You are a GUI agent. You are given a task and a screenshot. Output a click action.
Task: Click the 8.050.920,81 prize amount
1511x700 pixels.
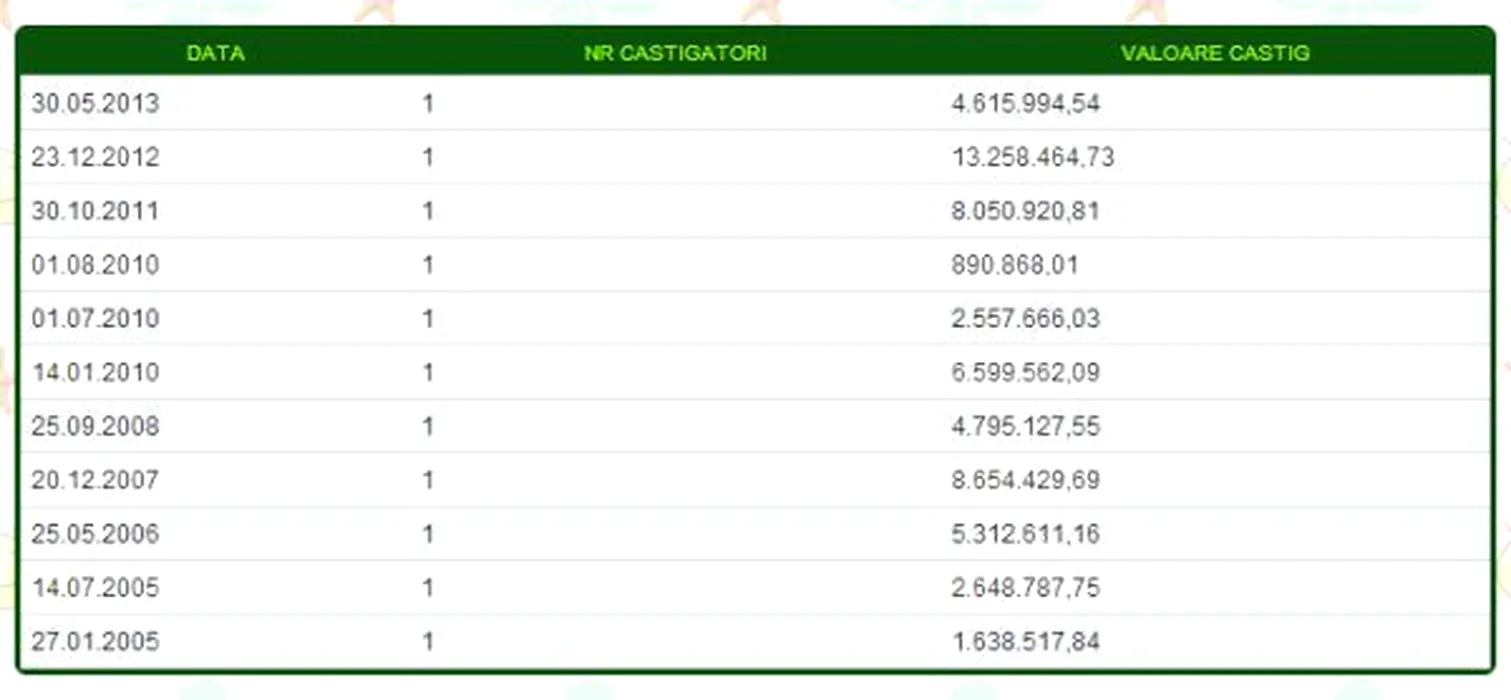pyautogui.click(x=1025, y=211)
